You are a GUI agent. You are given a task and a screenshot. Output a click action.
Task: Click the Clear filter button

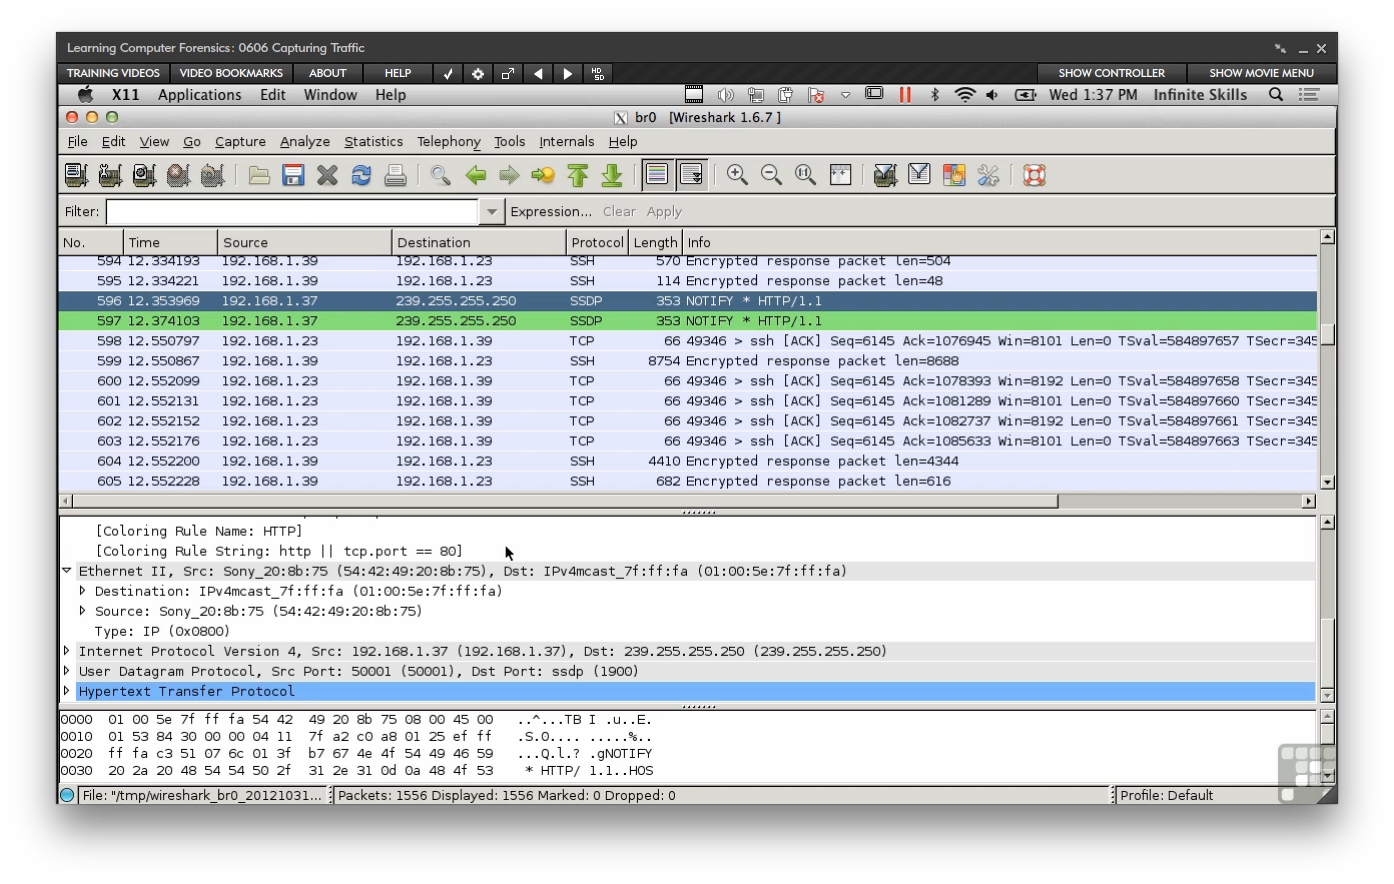[x=619, y=212]
